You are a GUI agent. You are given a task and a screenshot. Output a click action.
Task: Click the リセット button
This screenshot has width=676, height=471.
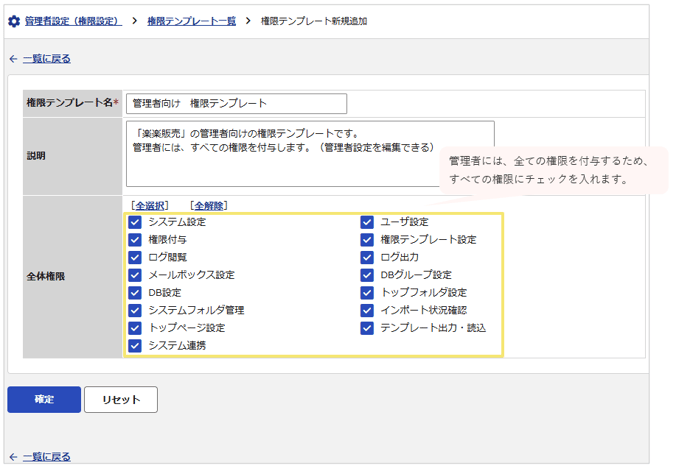121,399
